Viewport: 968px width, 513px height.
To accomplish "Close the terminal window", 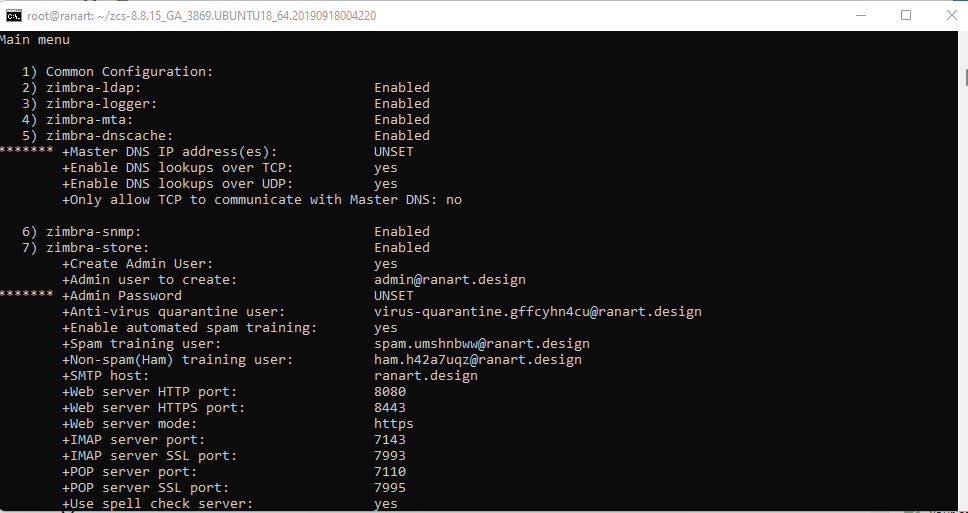I will (x=951, y=15).
